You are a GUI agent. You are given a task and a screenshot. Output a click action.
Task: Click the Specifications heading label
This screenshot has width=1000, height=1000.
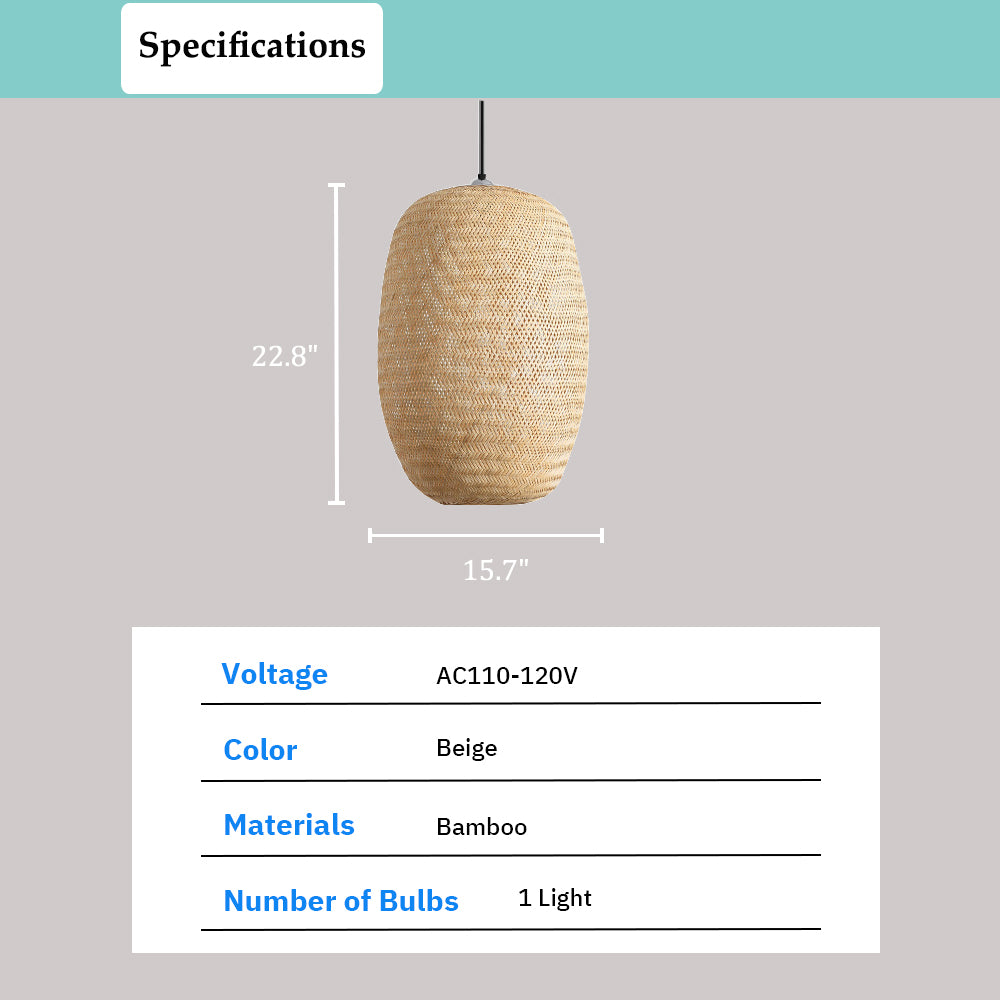pyautogui.click(x=252, y=47)
